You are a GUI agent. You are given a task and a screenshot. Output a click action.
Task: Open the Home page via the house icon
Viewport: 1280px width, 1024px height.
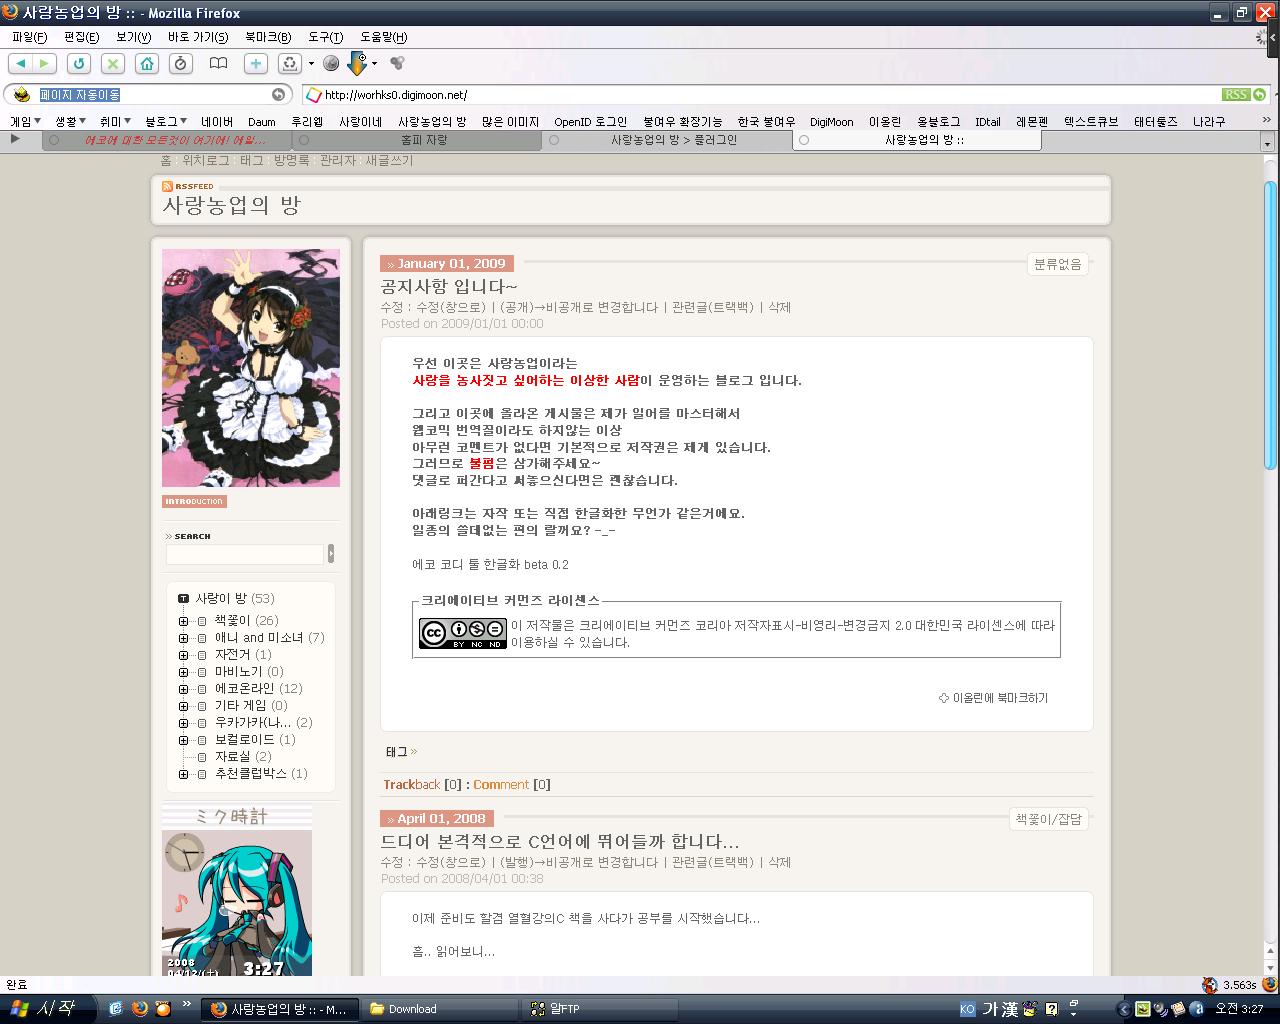click(147, 63)
